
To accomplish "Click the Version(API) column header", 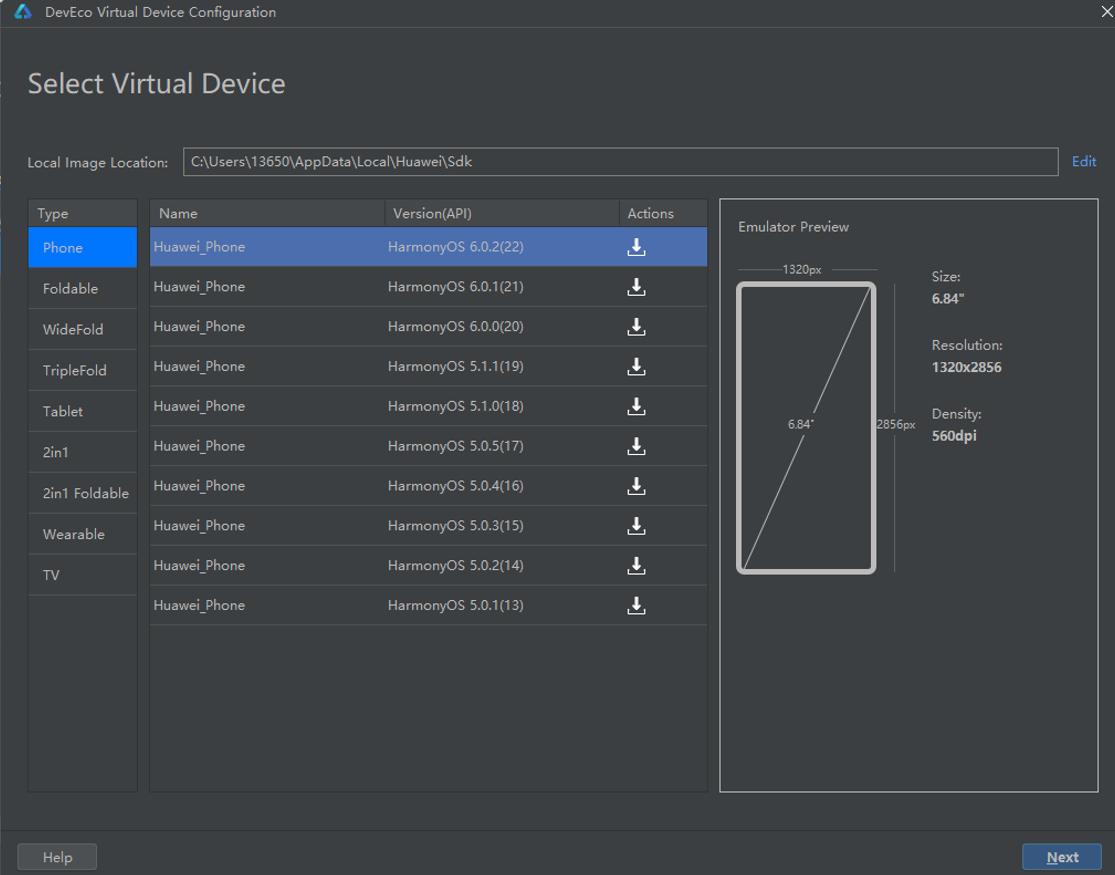I will pos(502,213).
